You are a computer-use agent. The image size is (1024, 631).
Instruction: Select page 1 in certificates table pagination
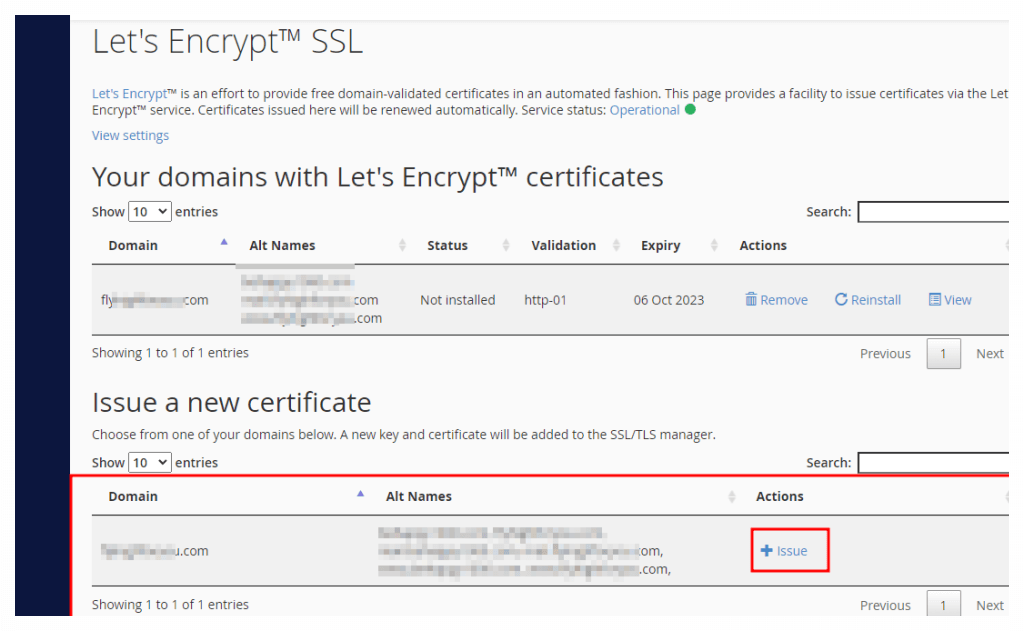click(x=943, y=353)
